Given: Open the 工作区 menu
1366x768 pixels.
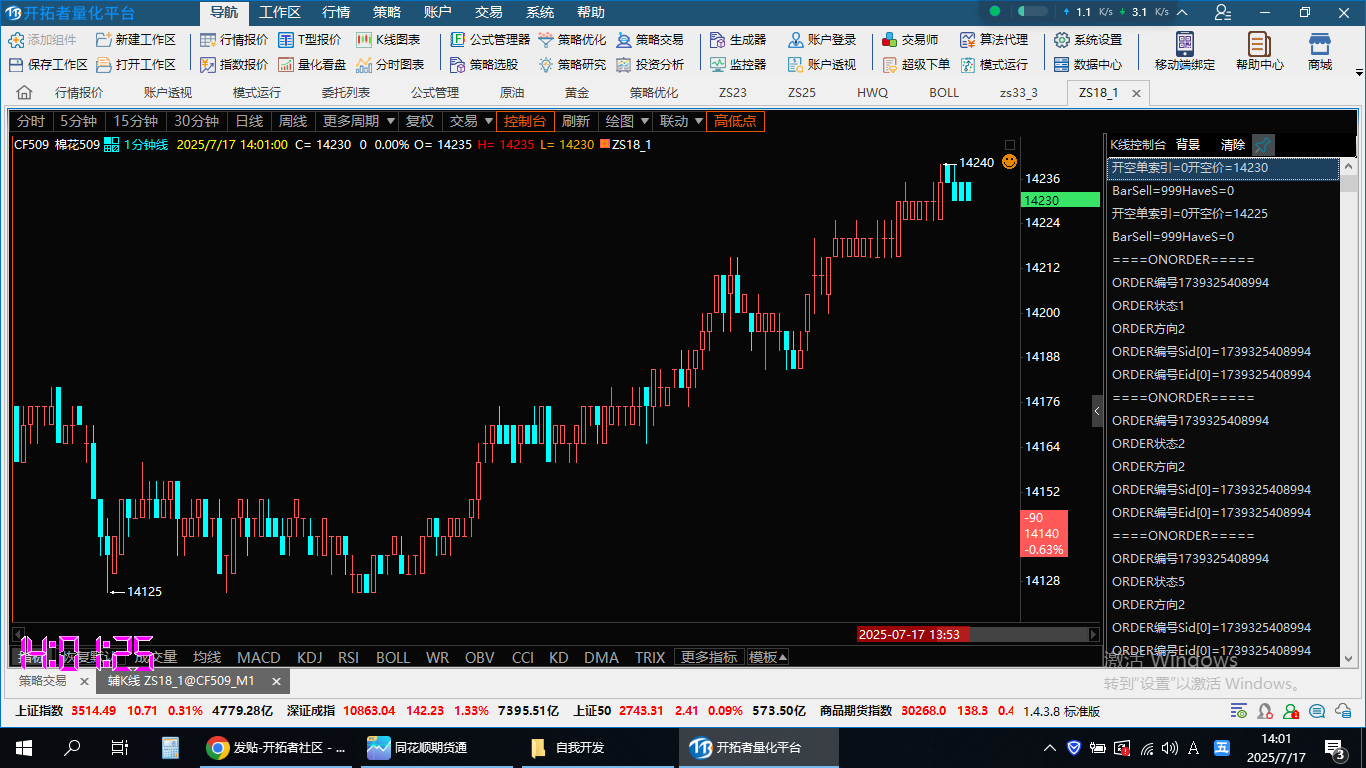Looking at the screenshot, I should pos(280,12).
